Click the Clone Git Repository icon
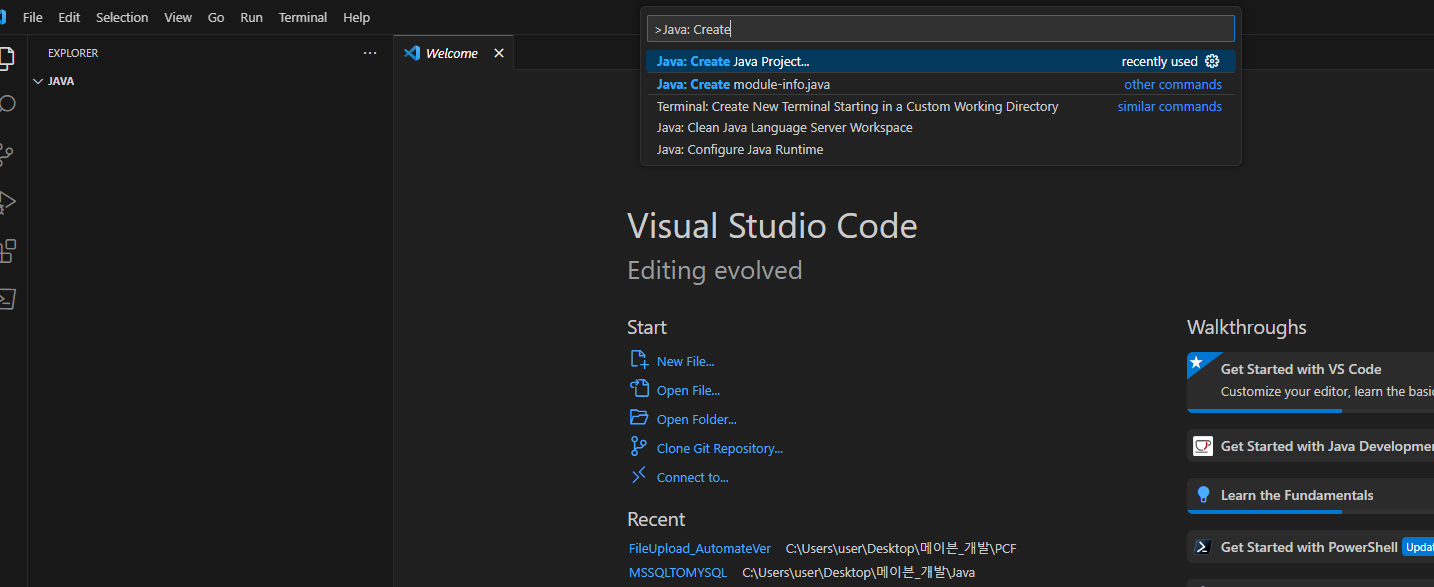 (638, 447)
